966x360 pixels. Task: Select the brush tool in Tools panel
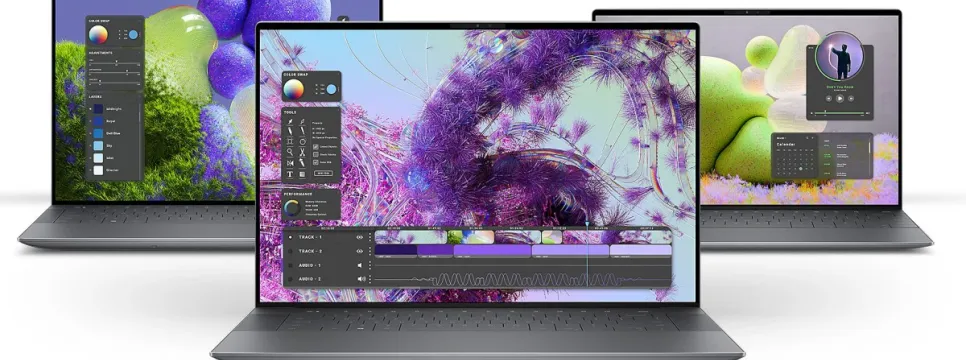pos(290,122)
